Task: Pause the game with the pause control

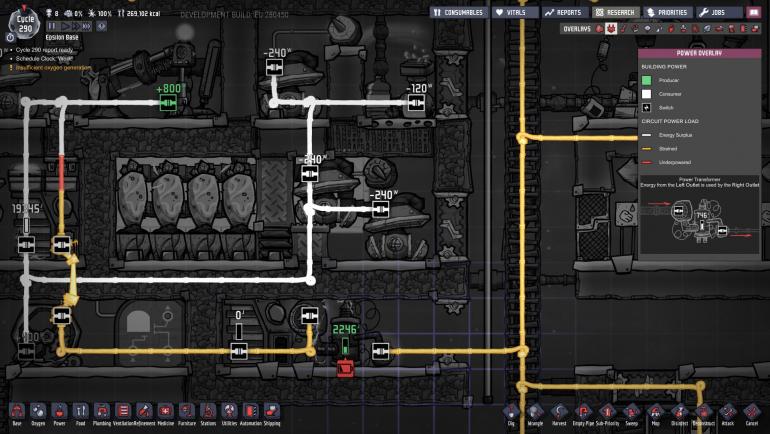Action: [x=53, y=26]
